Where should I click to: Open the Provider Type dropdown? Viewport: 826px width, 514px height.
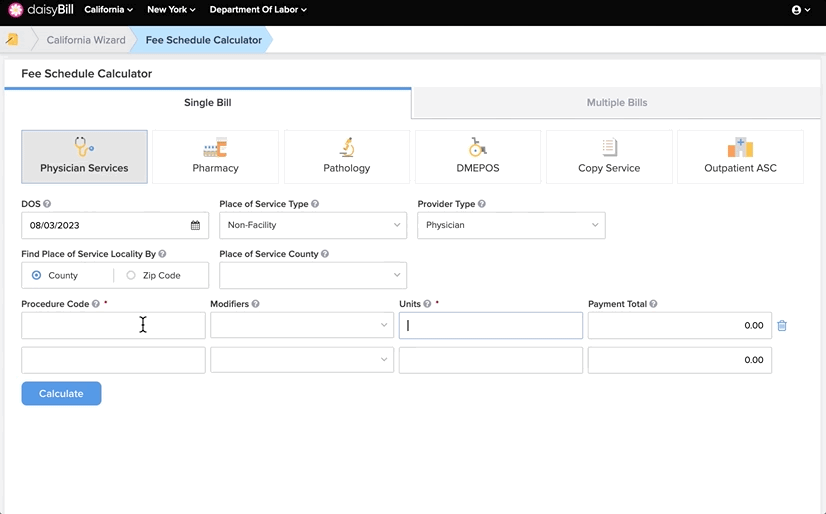(511, 225)
